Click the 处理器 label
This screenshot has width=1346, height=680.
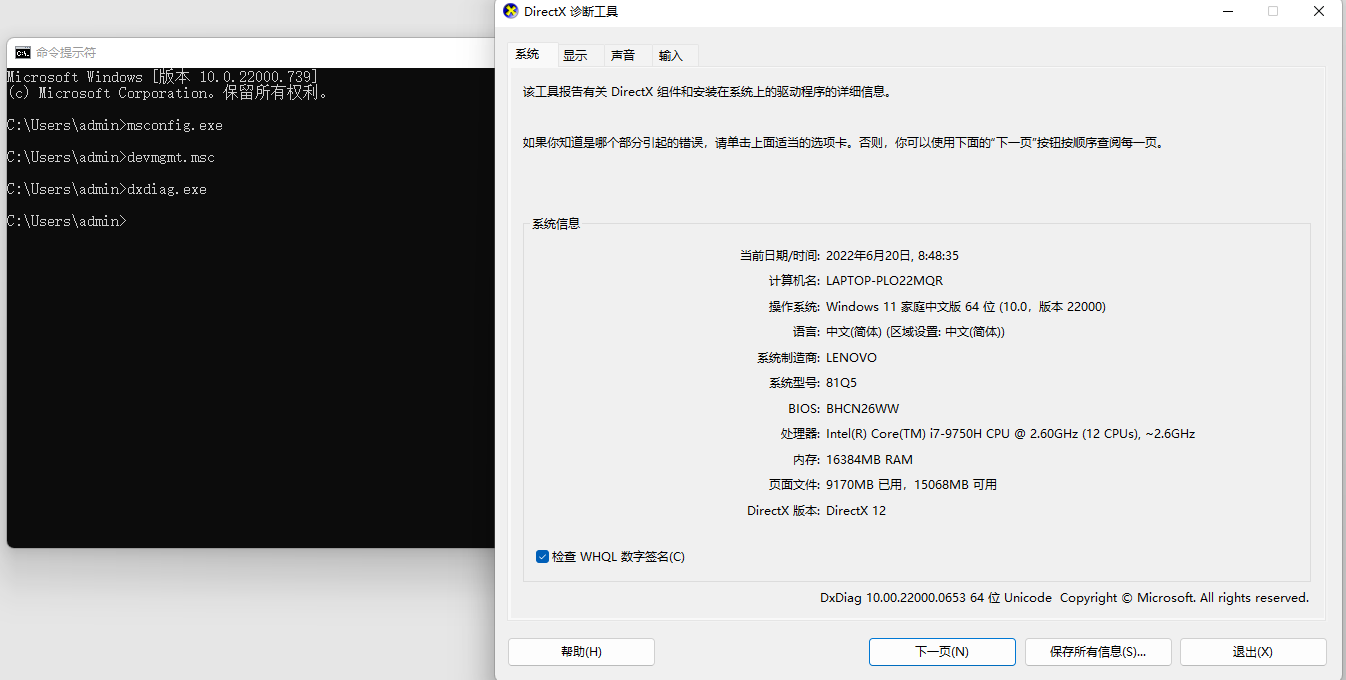tap(800, 434)
